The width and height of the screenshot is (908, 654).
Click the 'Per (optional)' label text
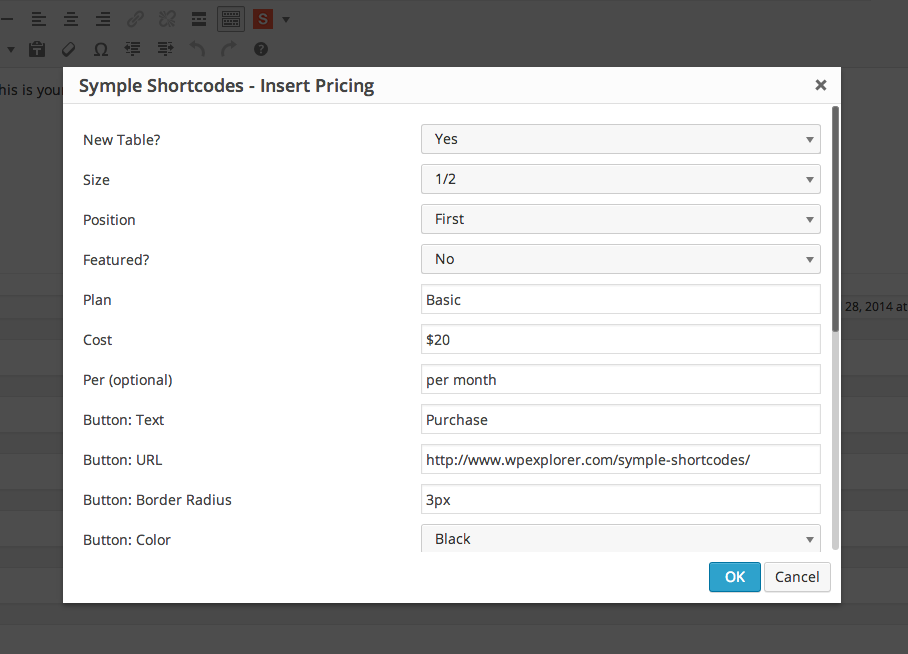[127, 380]
